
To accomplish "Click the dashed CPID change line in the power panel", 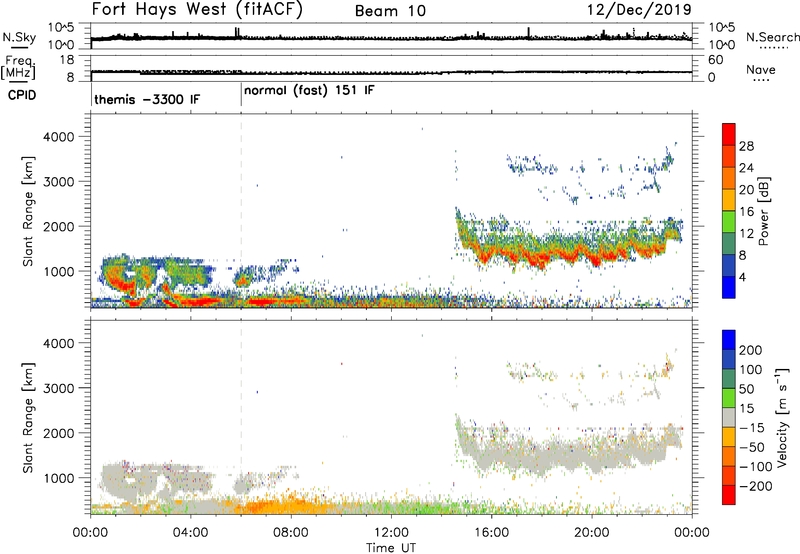I will [x=241, y=211].
